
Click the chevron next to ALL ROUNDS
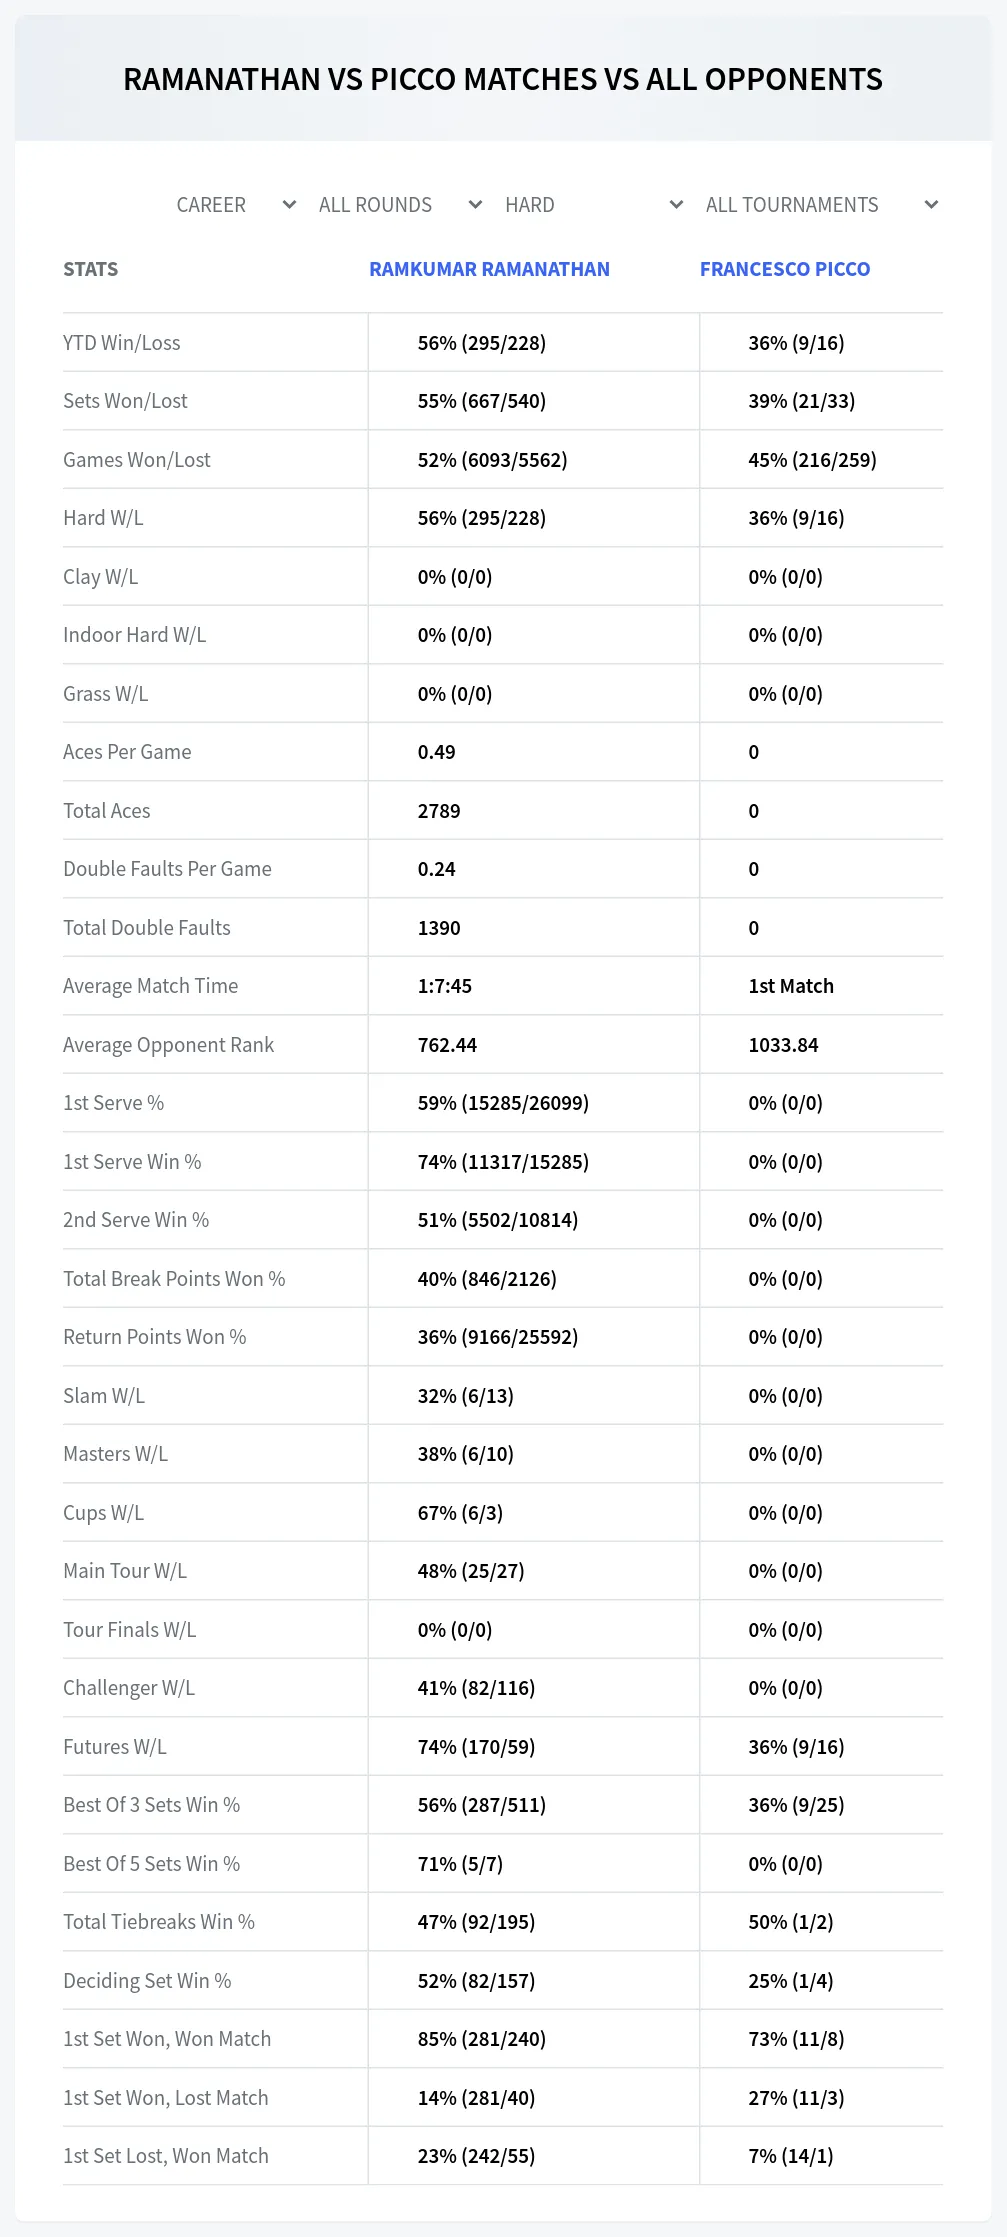(475, 205)
